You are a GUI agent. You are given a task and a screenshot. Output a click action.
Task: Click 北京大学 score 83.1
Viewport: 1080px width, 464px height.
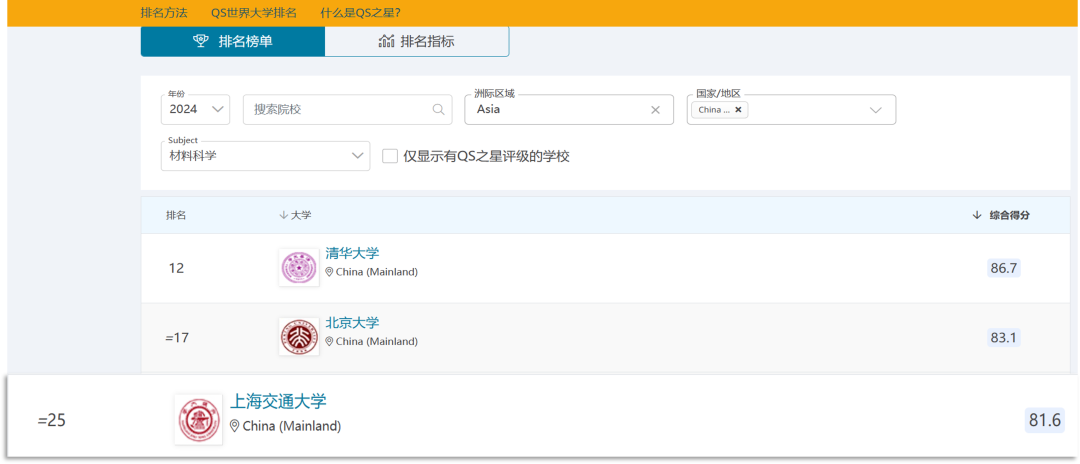click(1004, 337)
